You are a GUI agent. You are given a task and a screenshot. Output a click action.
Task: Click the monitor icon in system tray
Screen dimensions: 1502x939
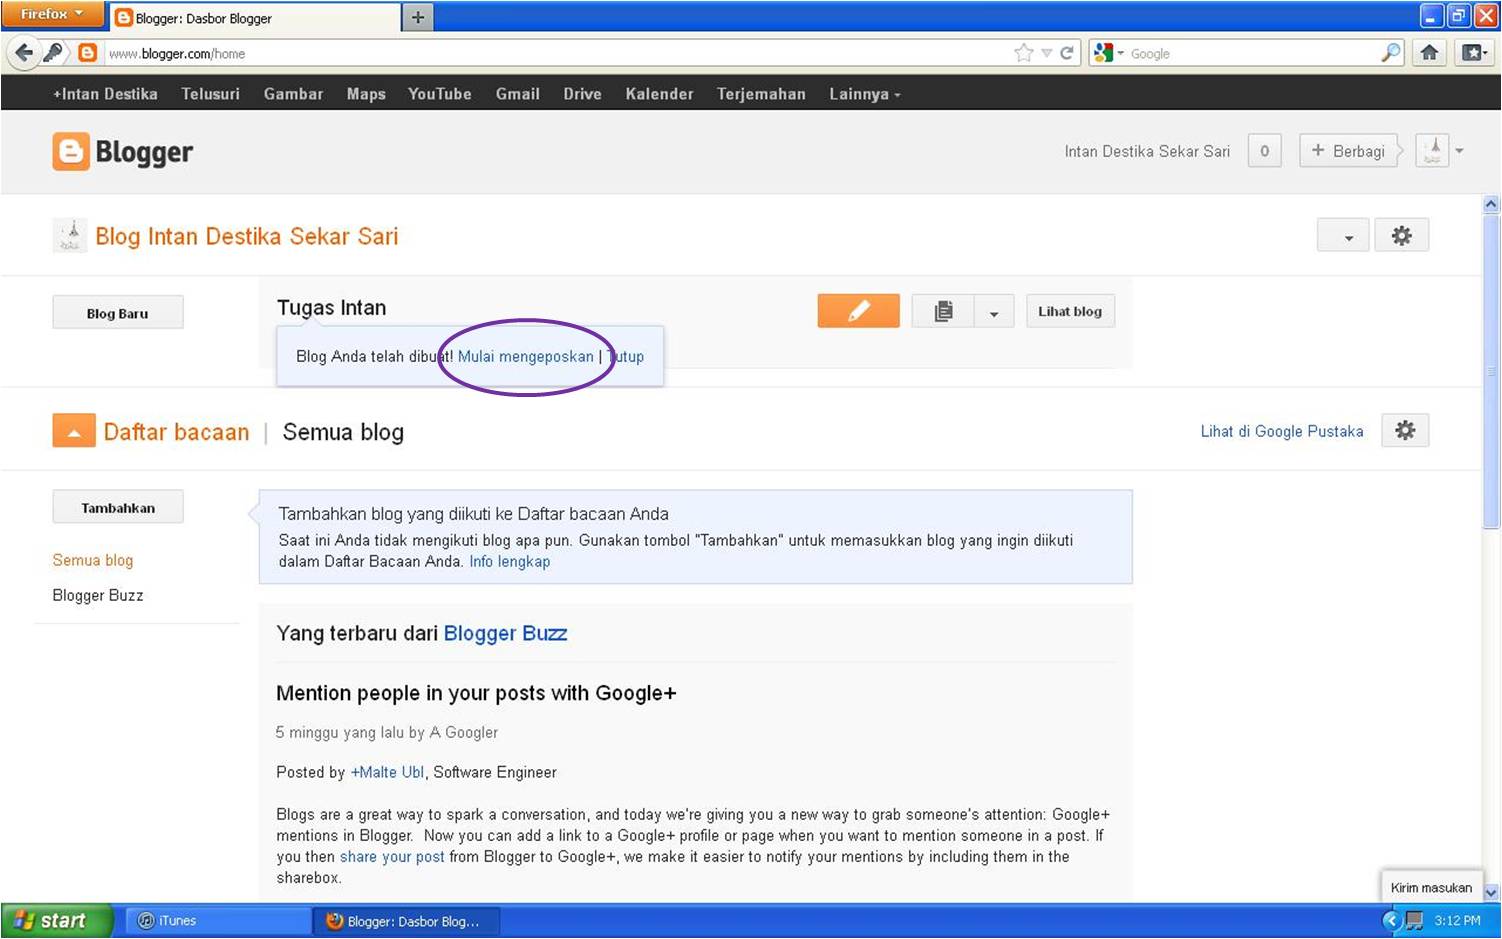coord(1414,920)
